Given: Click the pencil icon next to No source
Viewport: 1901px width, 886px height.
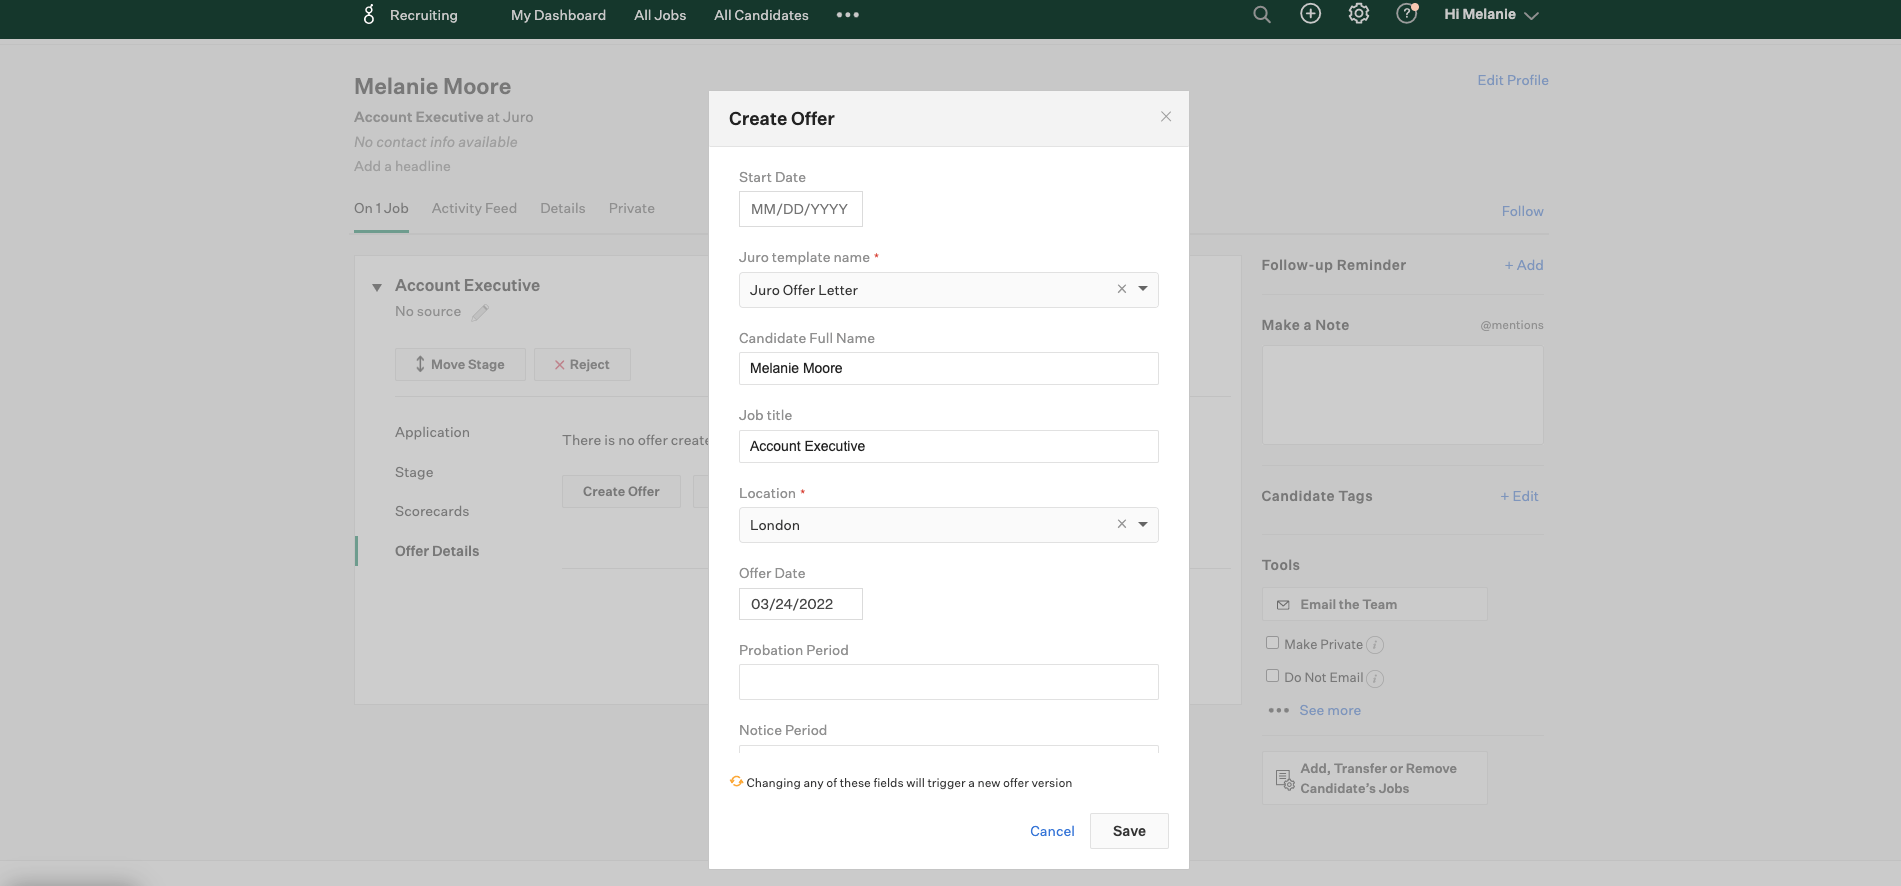Looking at the screenshot, I should [480, 312].
